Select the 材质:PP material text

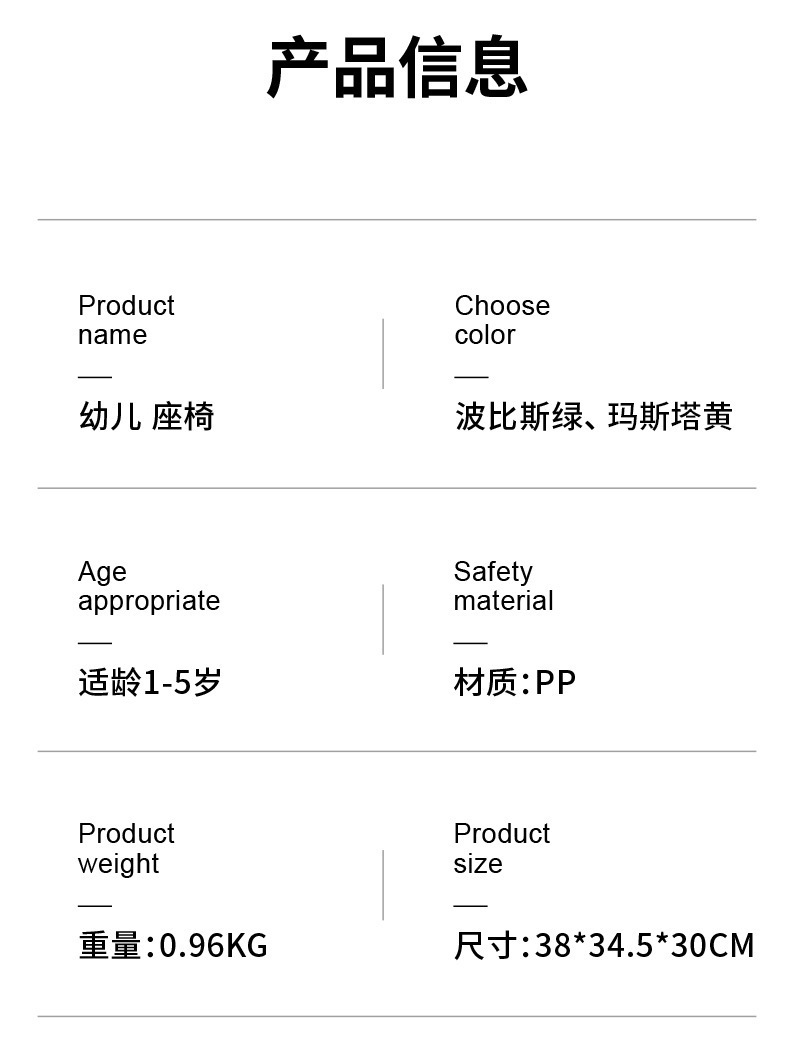(x=515, y=683)
